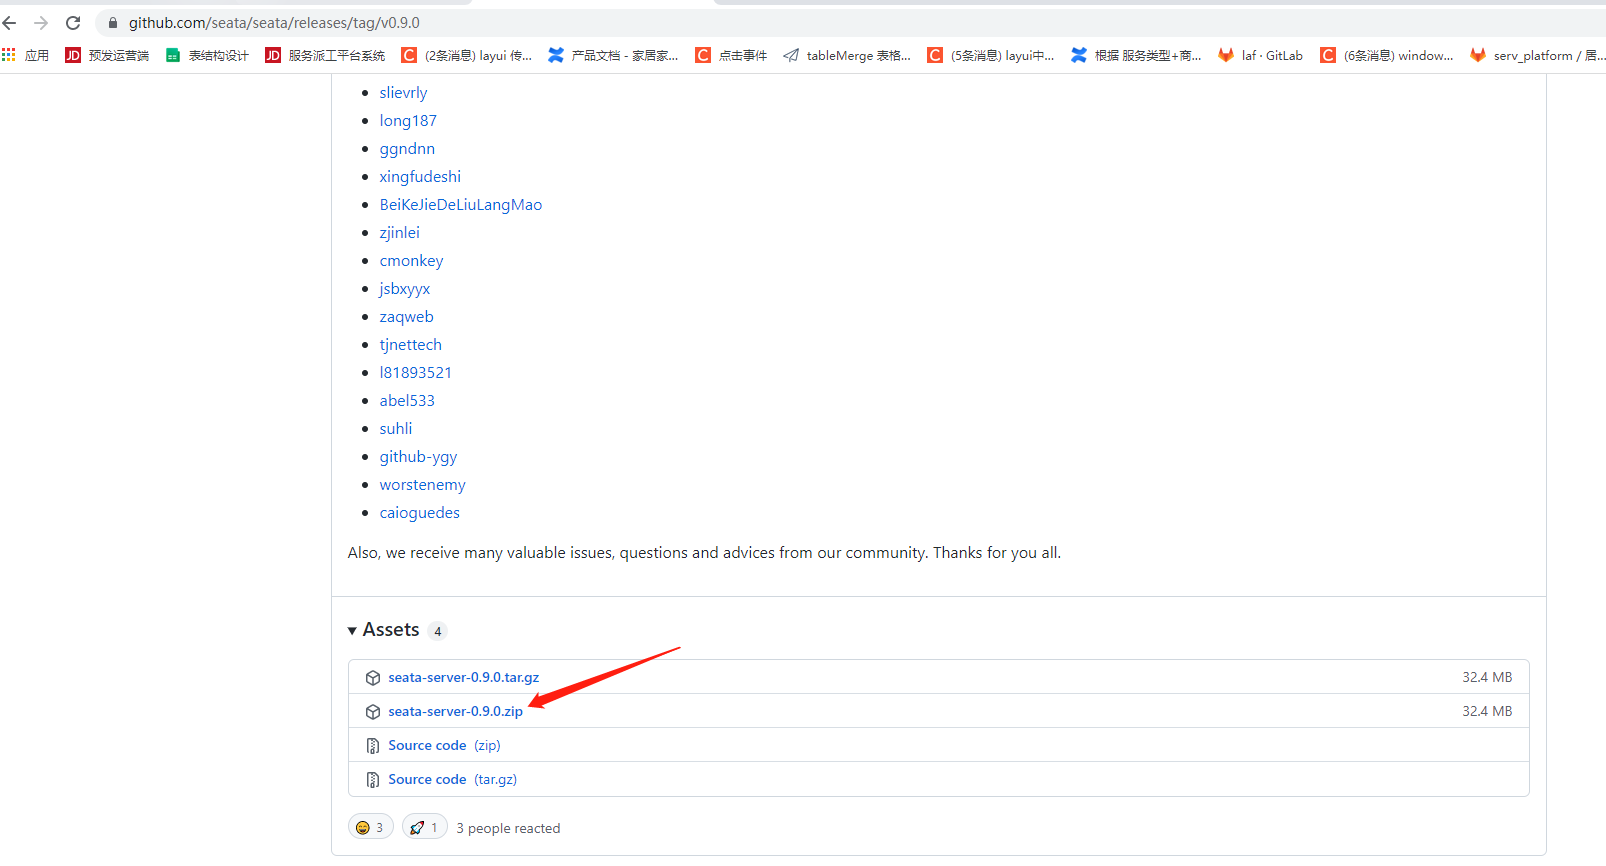1606x866 pixels.
Task: Click package icon beside seata-server-0.9.0.tar.gz
Action: click(x=373, y=678)
